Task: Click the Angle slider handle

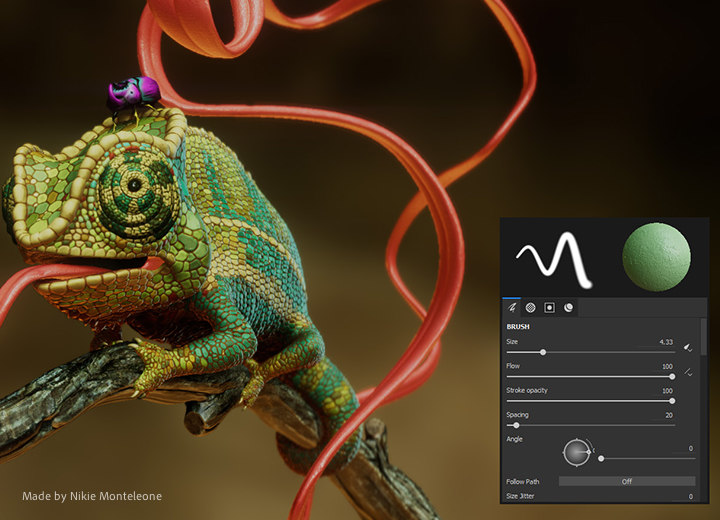Action: (601, 458)
